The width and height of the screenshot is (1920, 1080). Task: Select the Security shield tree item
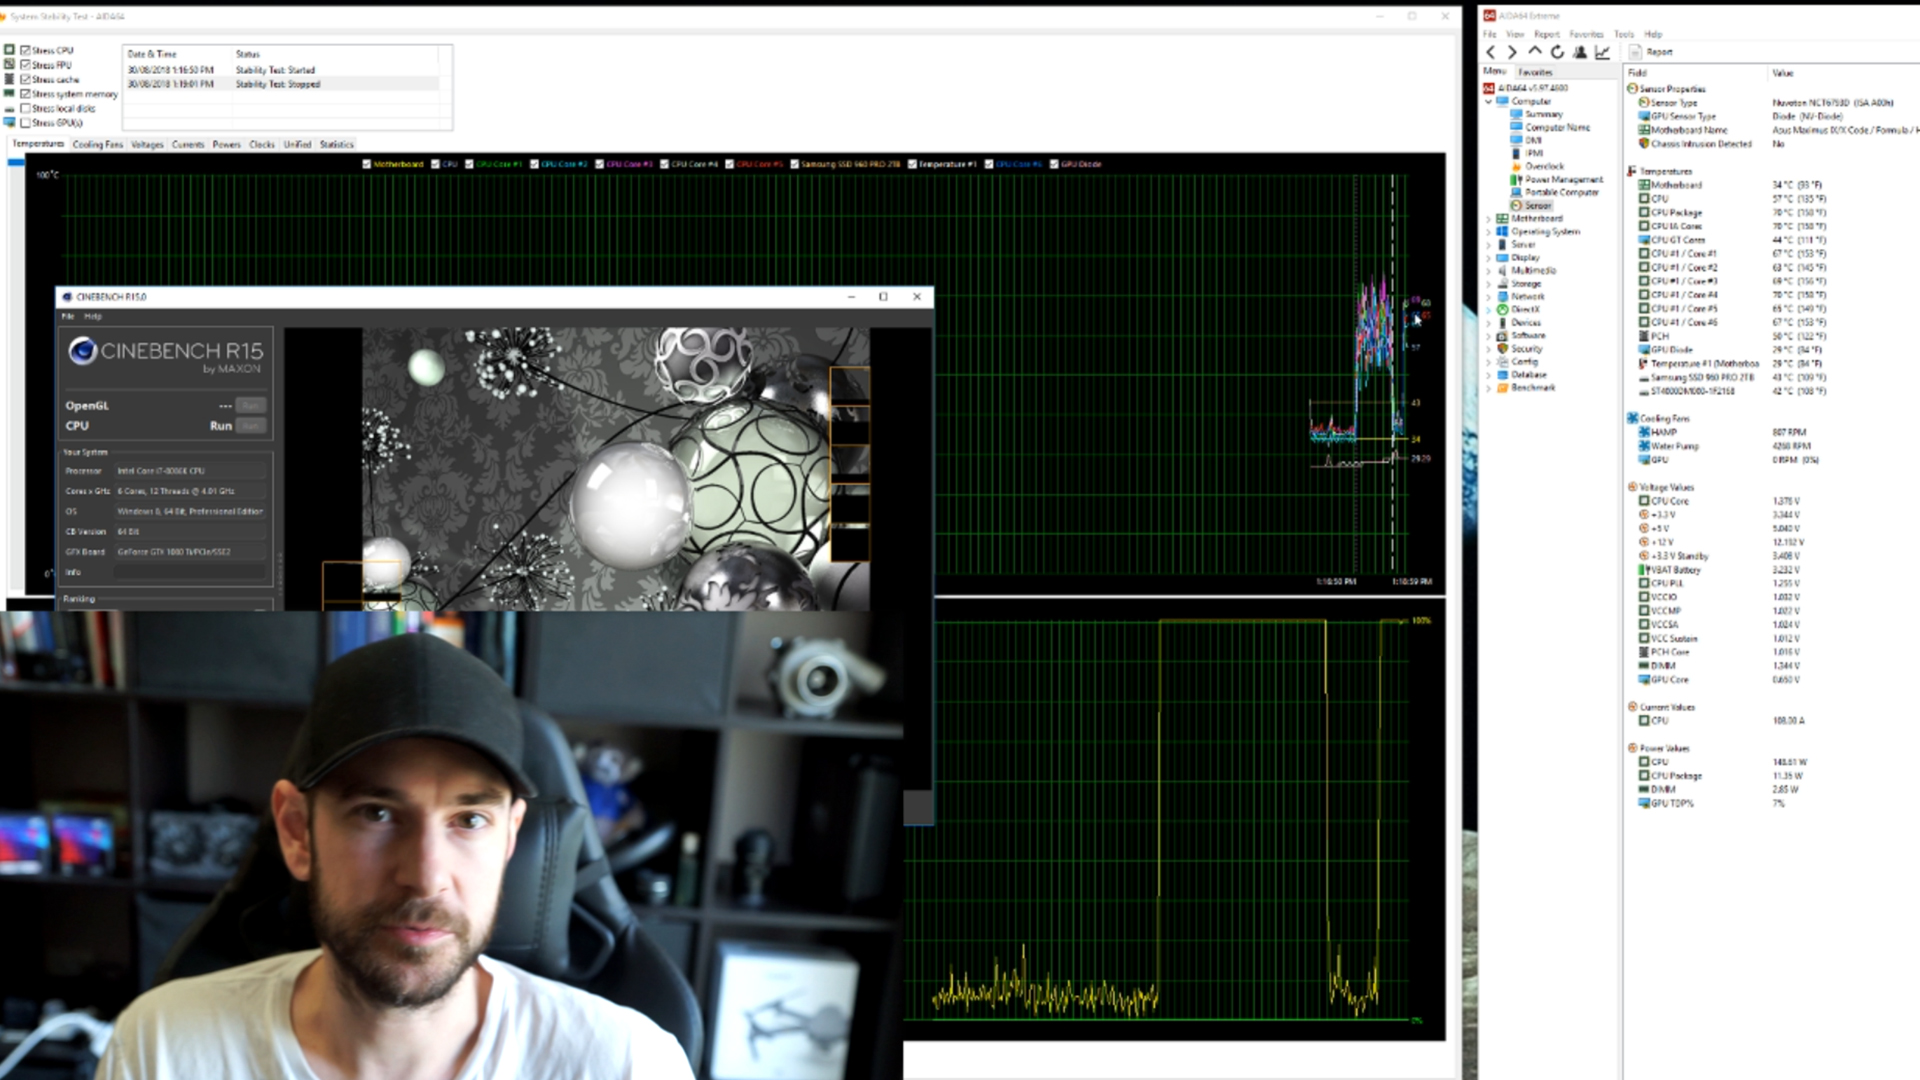pyautogui.click(x=1520, y=348)
